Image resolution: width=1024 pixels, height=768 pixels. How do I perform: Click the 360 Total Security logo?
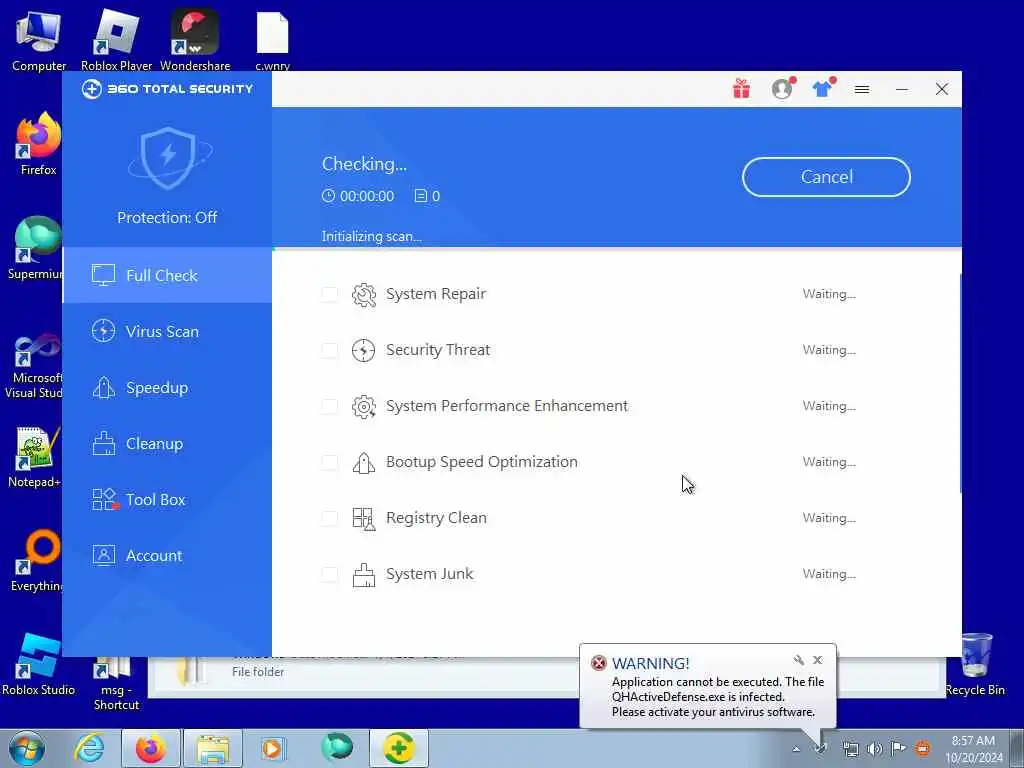pyautogui.click(x=167, y=89)
